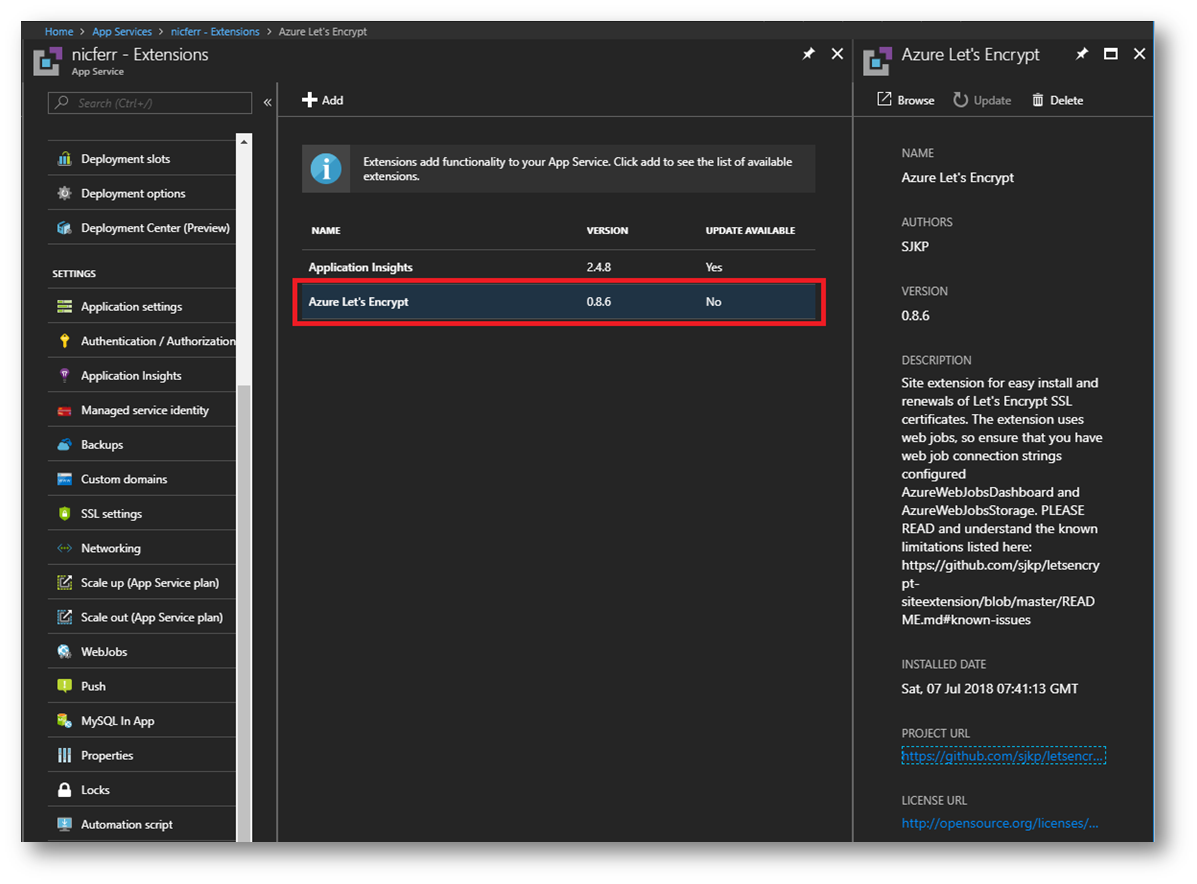Go to Home in breadcrumb
Viewport: 1197px width, 884px height.
tap(59, 31)
